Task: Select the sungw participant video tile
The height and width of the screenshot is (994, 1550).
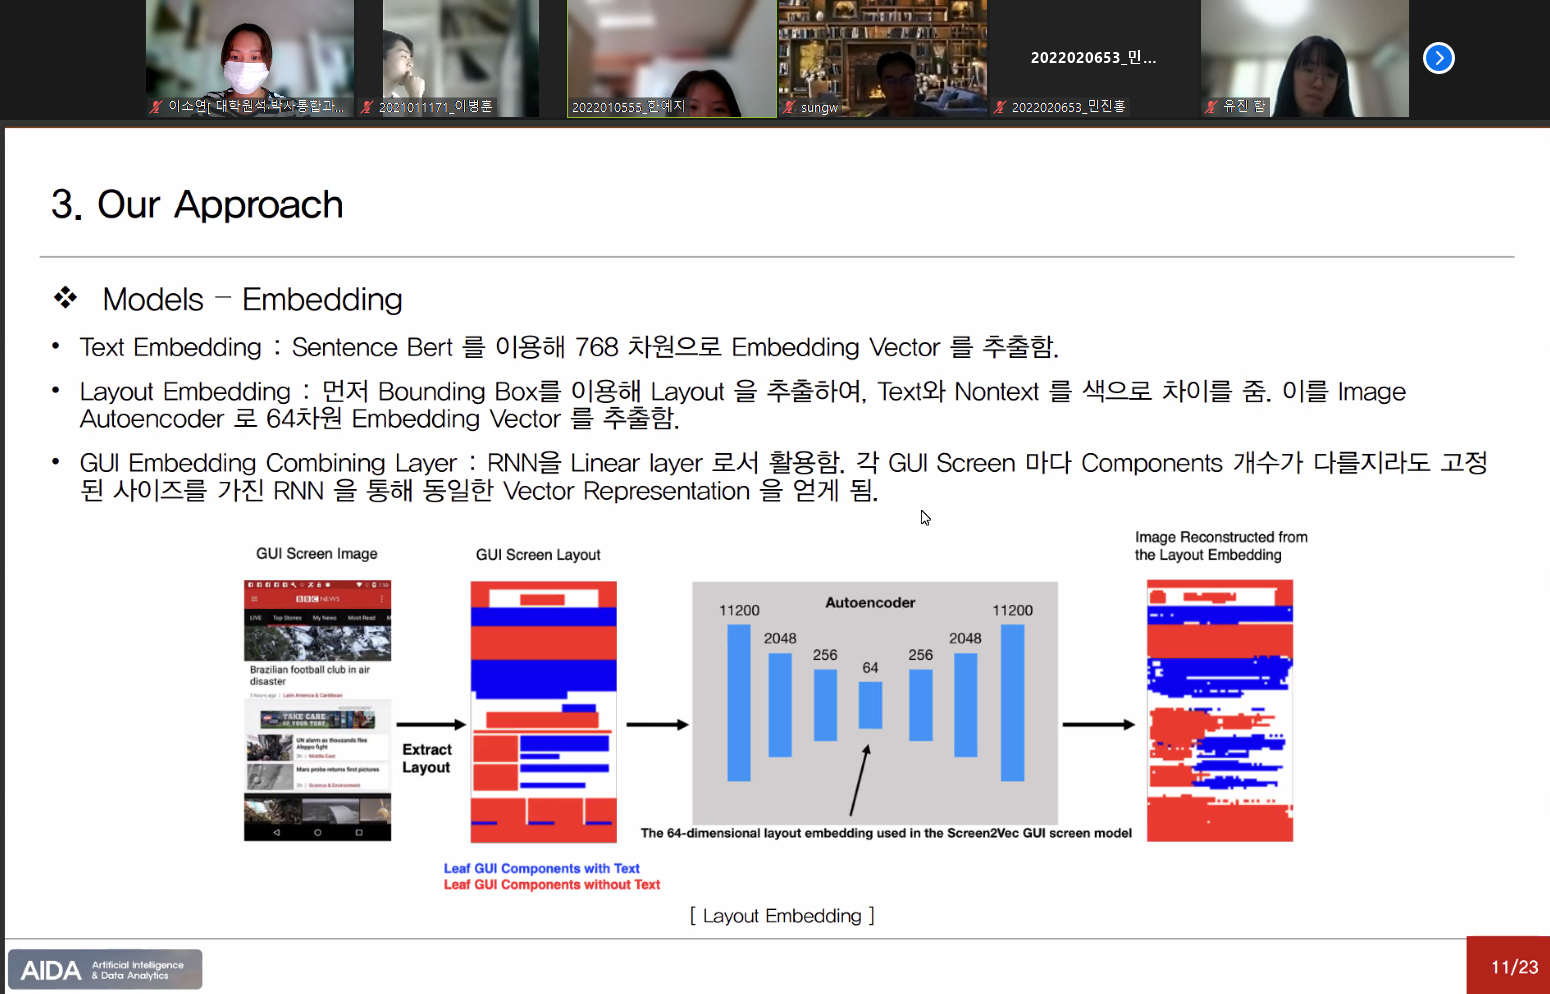Action: [x=882, y=58]
